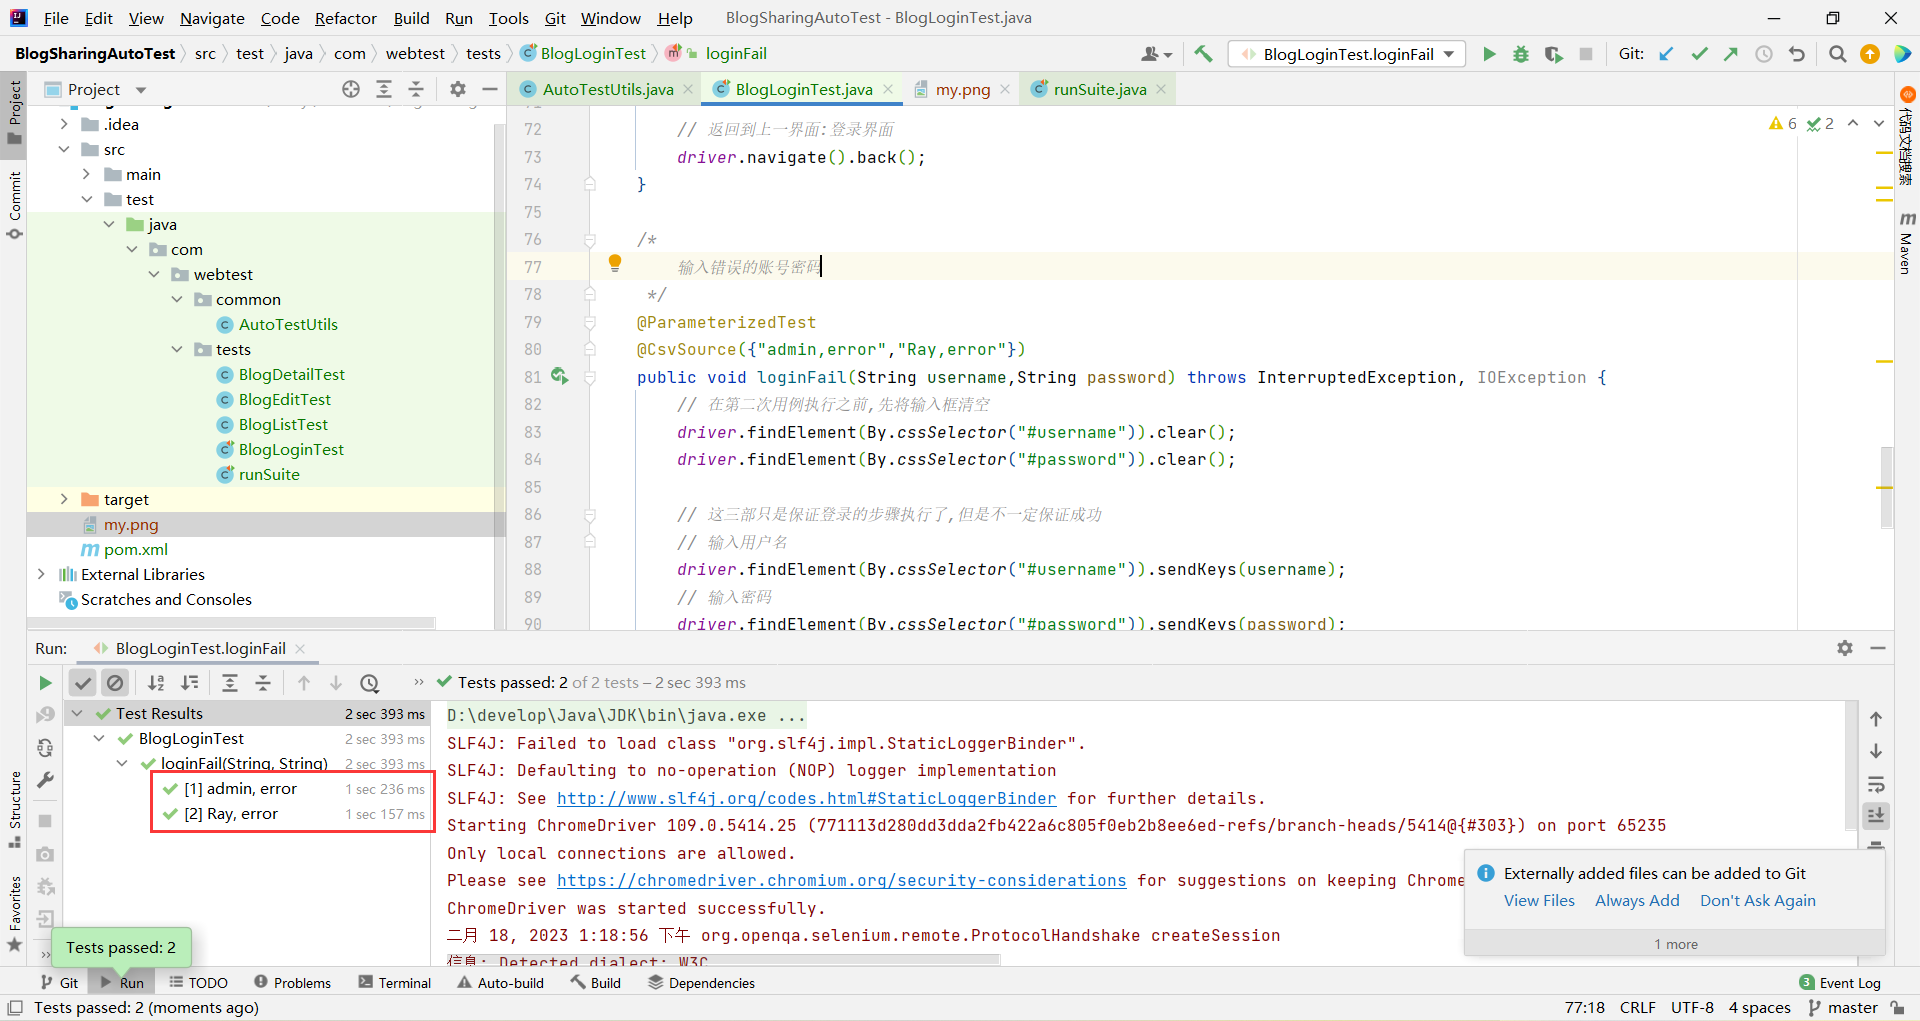This screenshot has width=1920, height=1021.
Task: Update project from Git (blue arrow)
Action: [1666, 54]
